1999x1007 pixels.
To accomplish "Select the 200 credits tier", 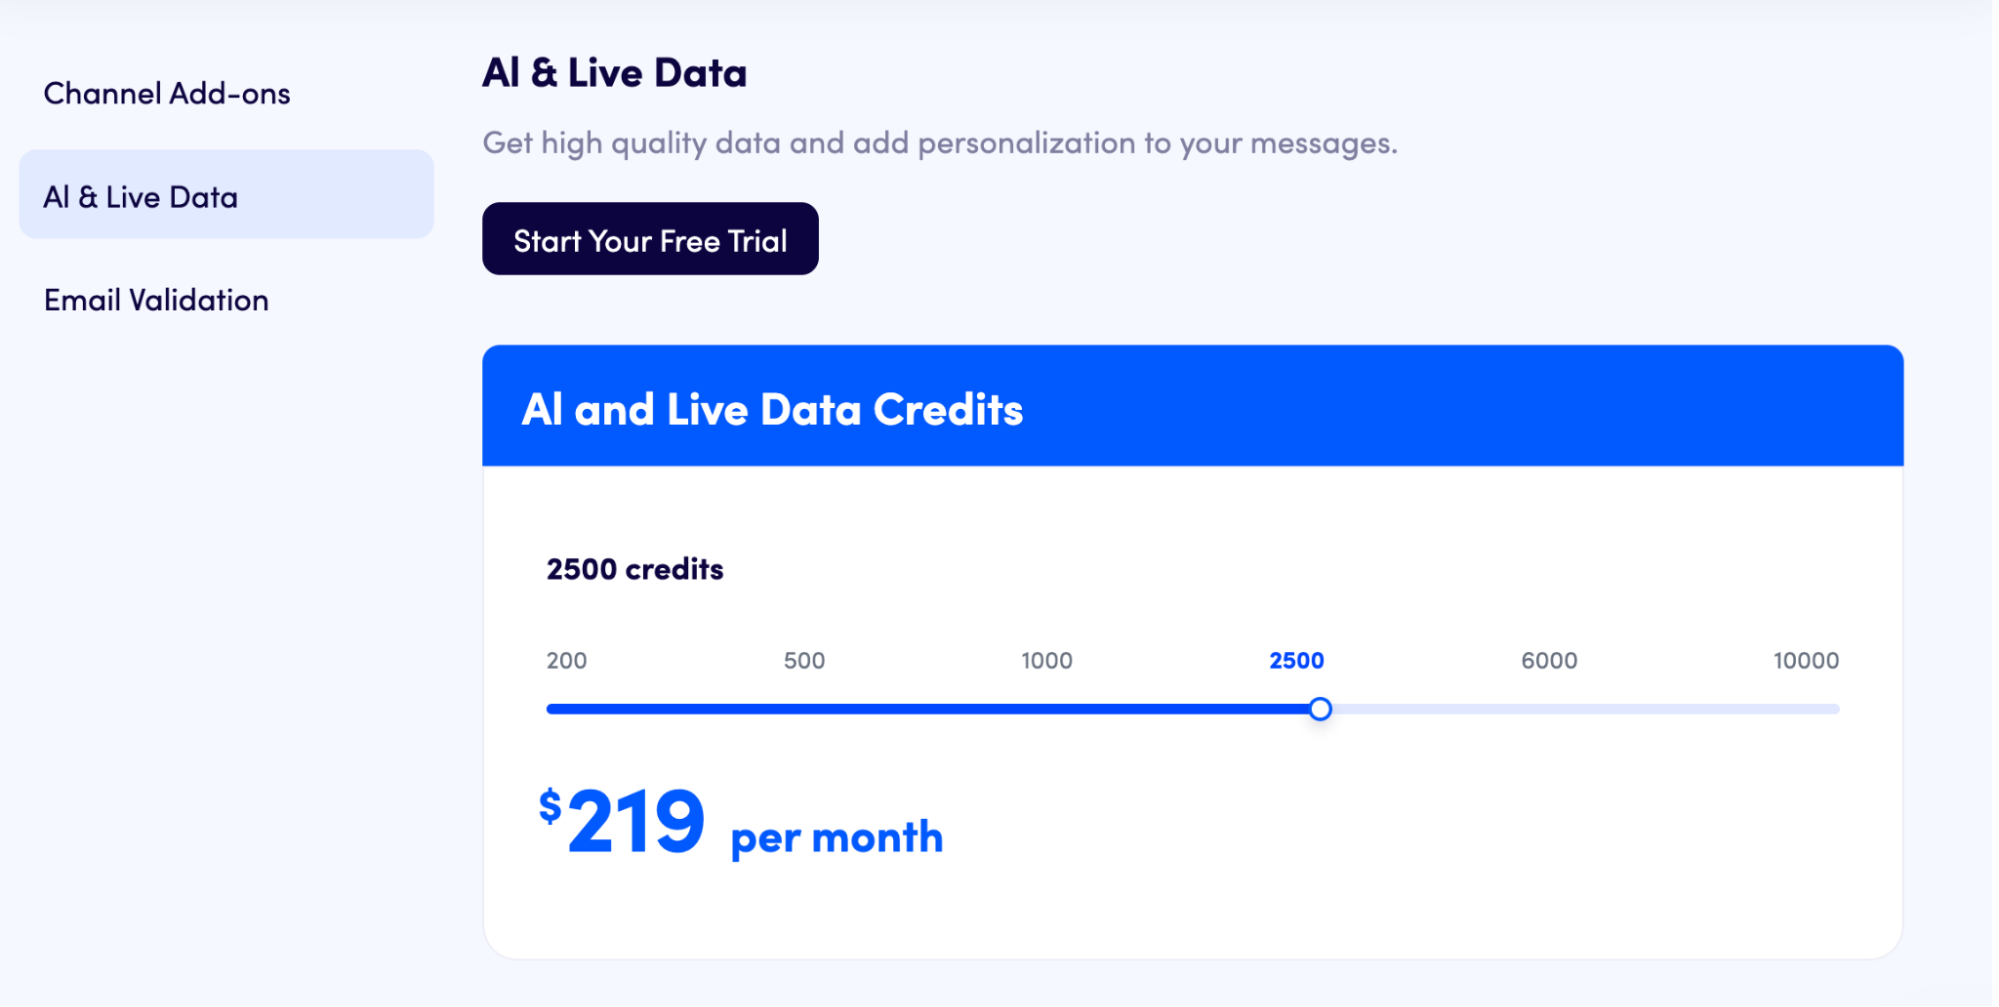I will pyautogui.click(x=566, y=660).
